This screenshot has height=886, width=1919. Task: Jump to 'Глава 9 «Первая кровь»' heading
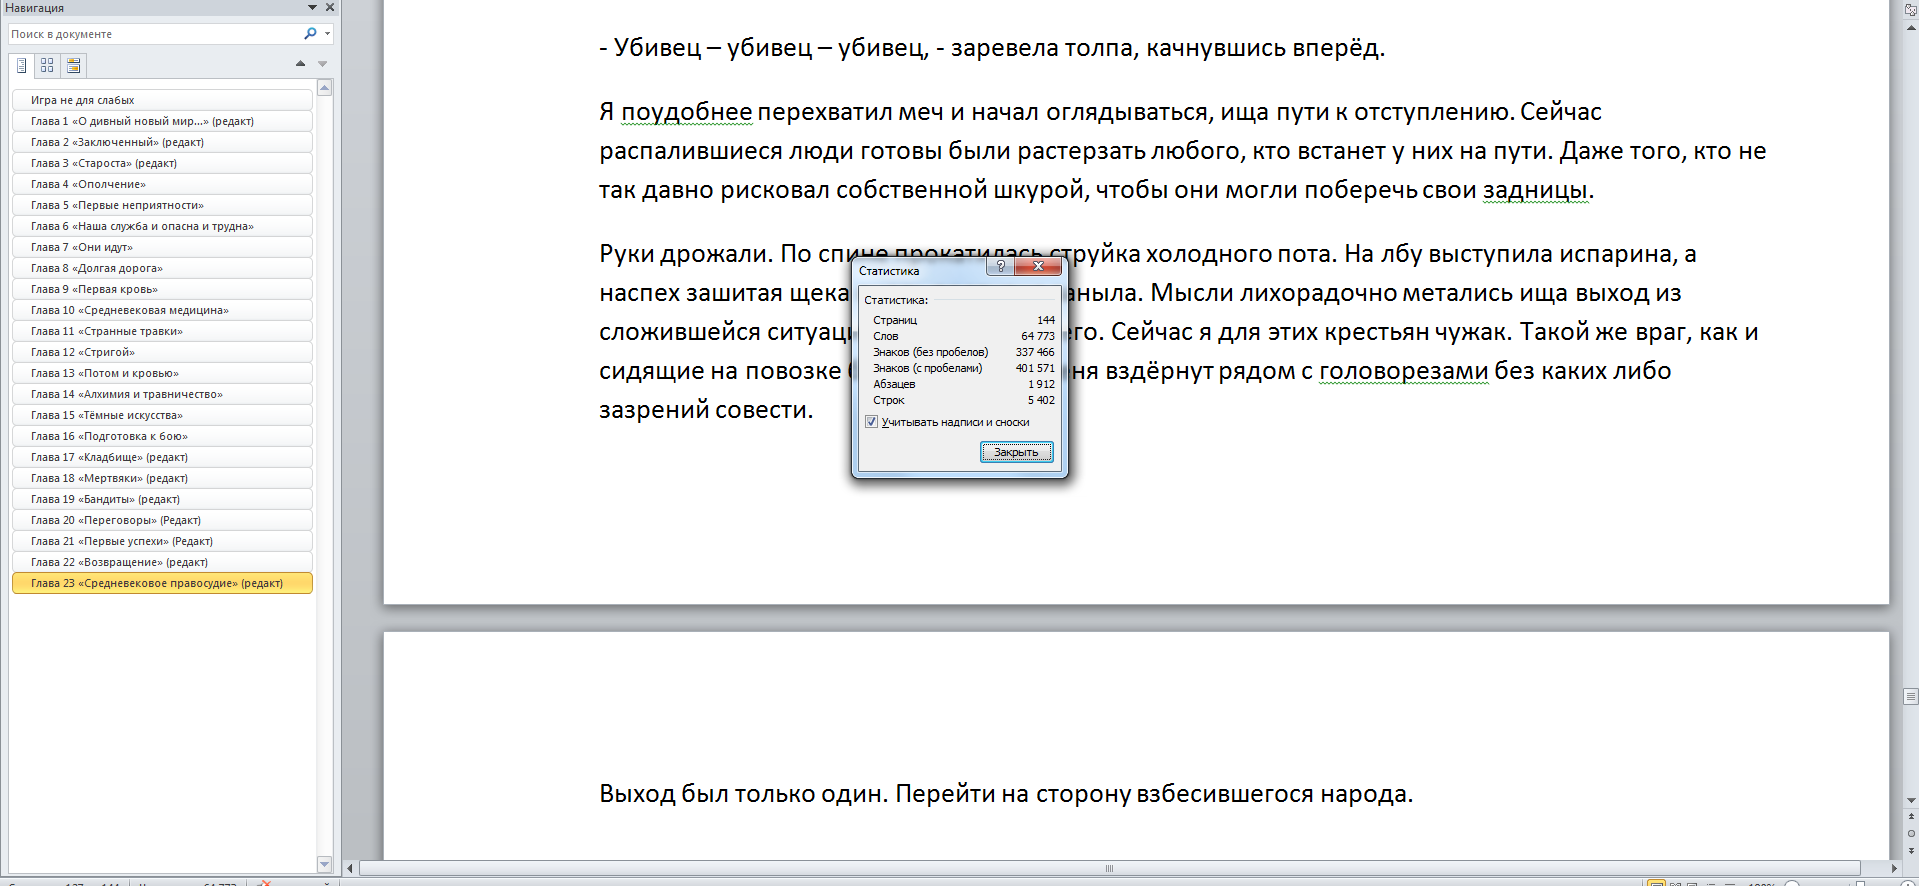tap(94, 289)
